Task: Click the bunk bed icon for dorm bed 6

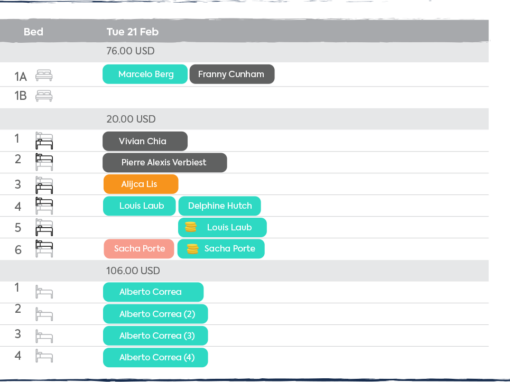Action: [44, 249]
